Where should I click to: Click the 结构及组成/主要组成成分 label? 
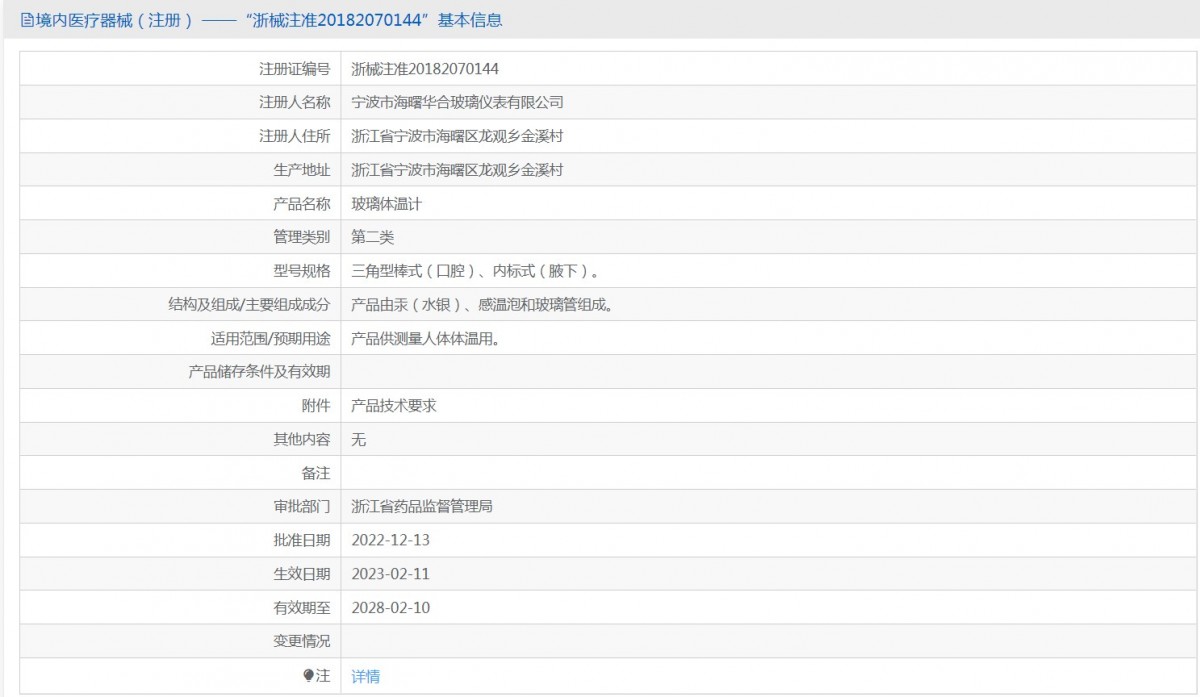[250, 305]
